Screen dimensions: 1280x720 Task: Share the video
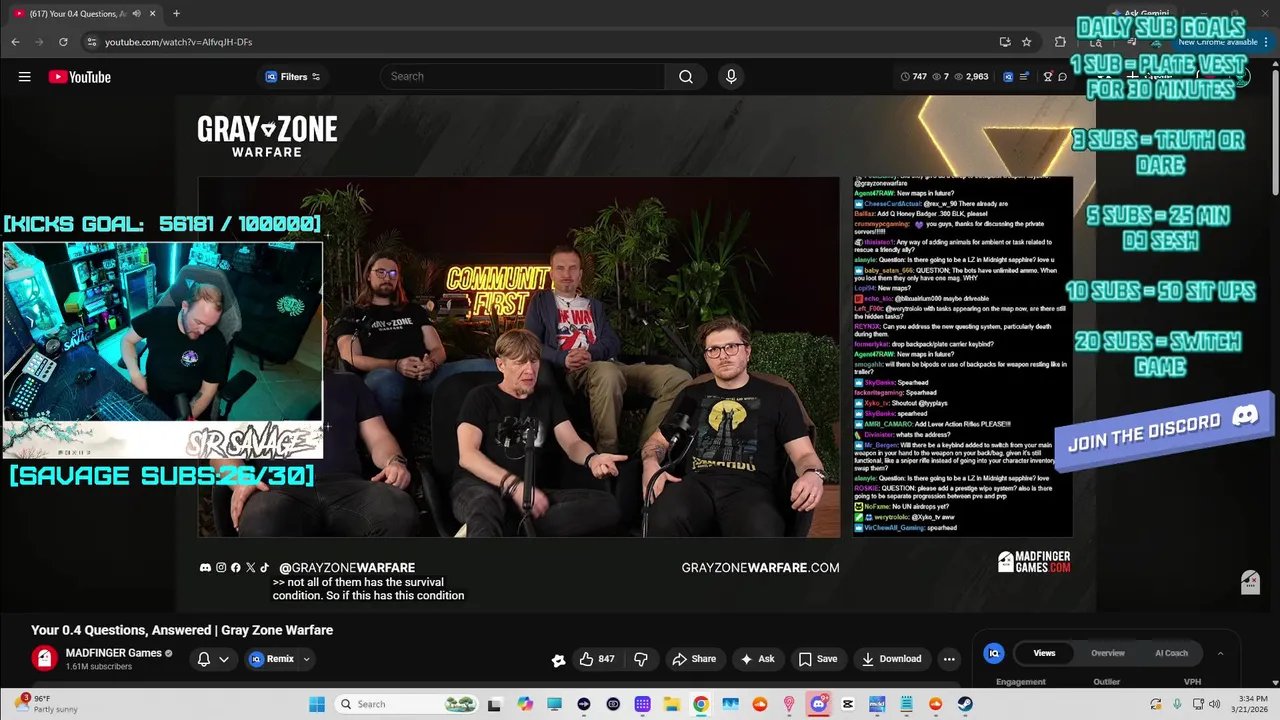coord(694,659)
